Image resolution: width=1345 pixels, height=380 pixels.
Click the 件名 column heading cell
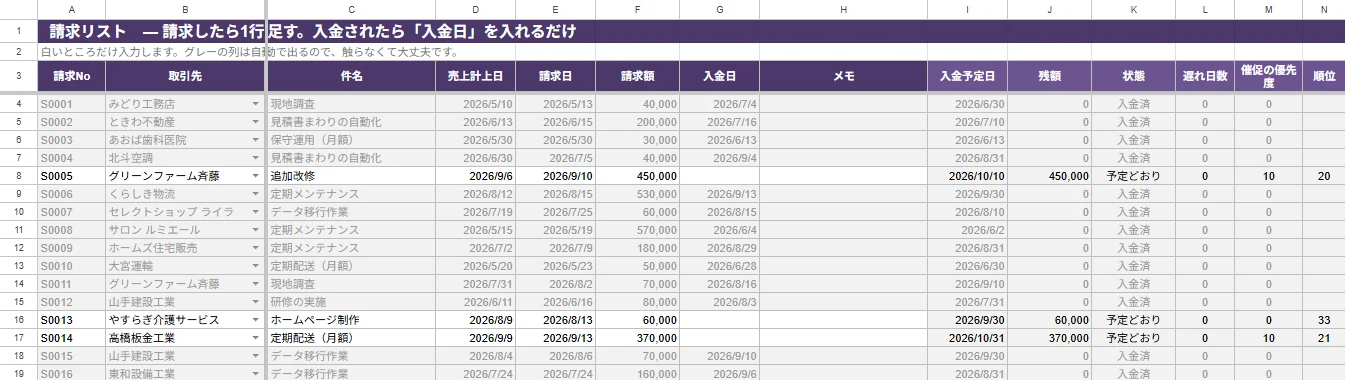click(351, 76)
